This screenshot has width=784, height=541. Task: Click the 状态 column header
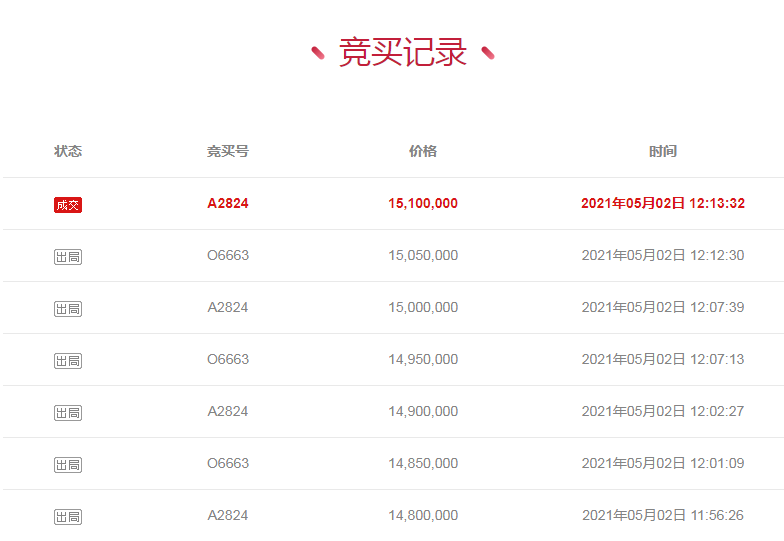point(68,152)
